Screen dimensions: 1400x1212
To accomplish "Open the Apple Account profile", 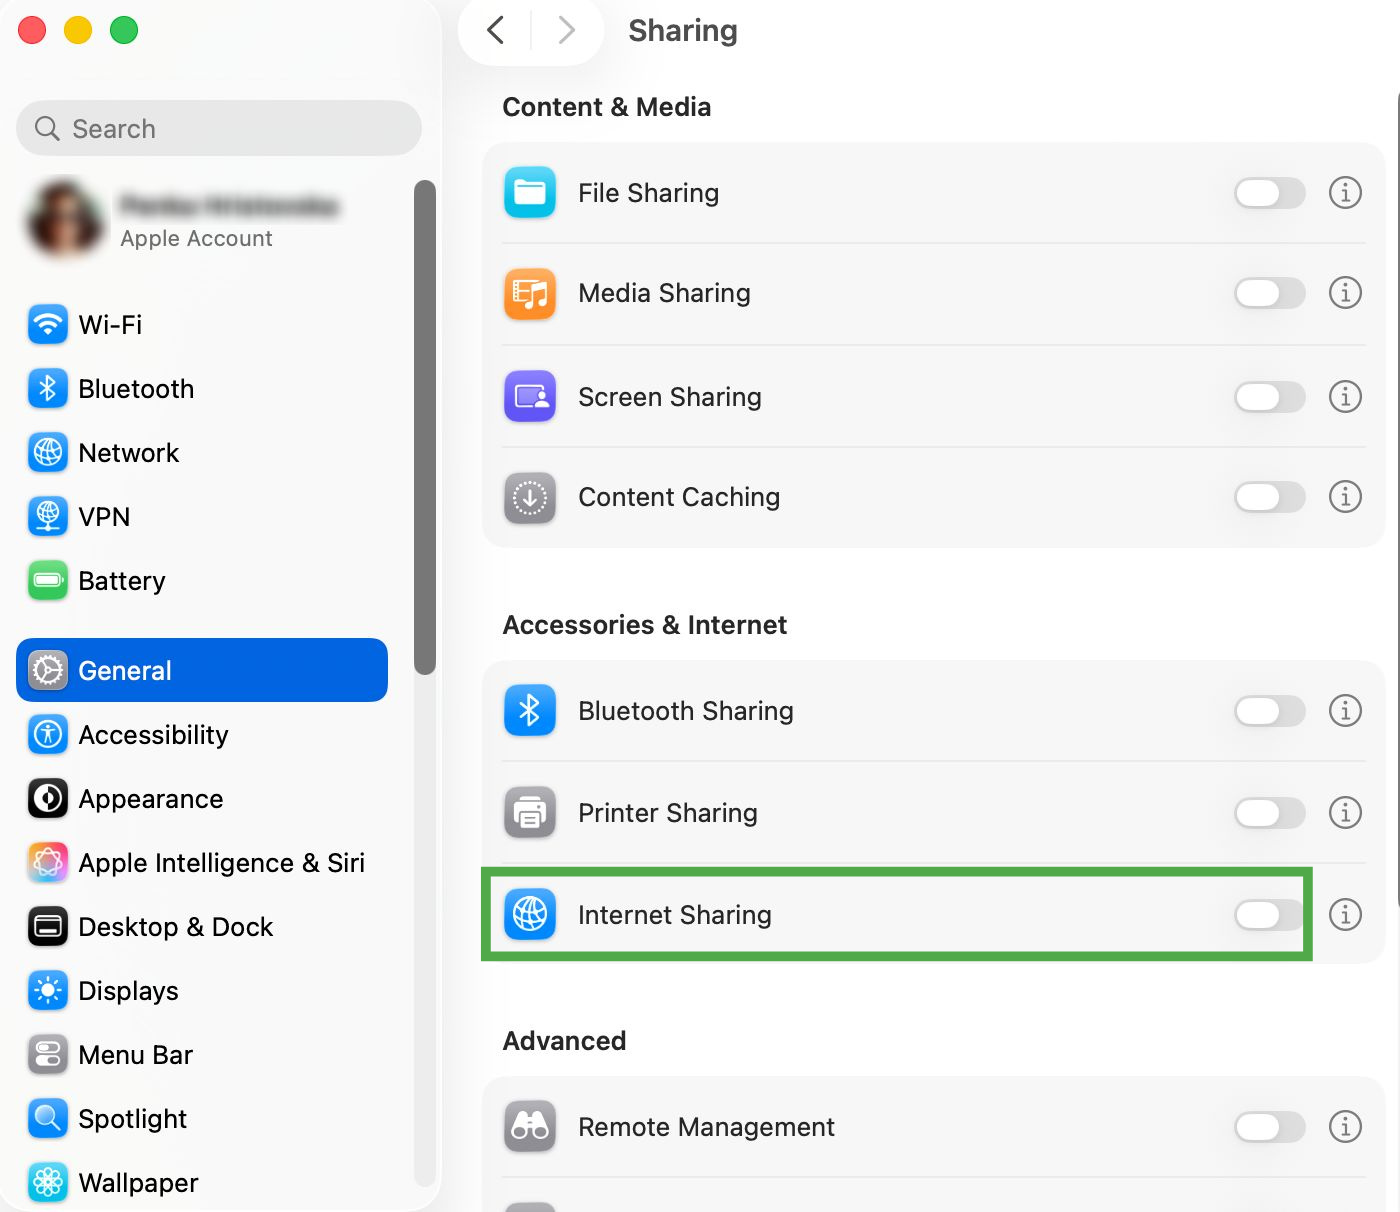I will 200,220.
